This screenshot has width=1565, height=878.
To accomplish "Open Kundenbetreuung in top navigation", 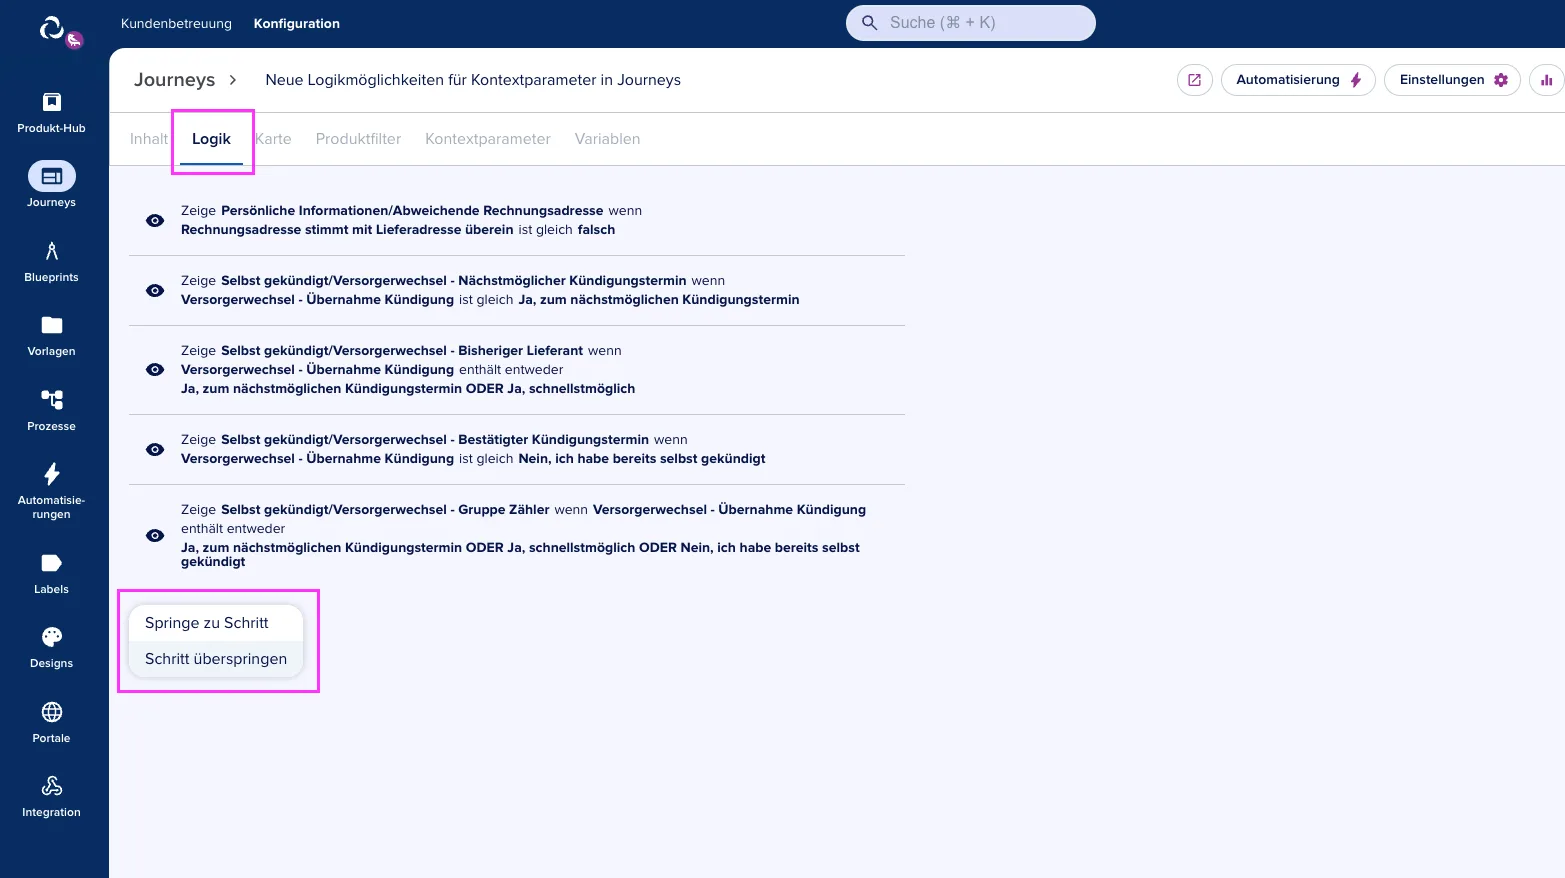I will click(x=176, y=23).
